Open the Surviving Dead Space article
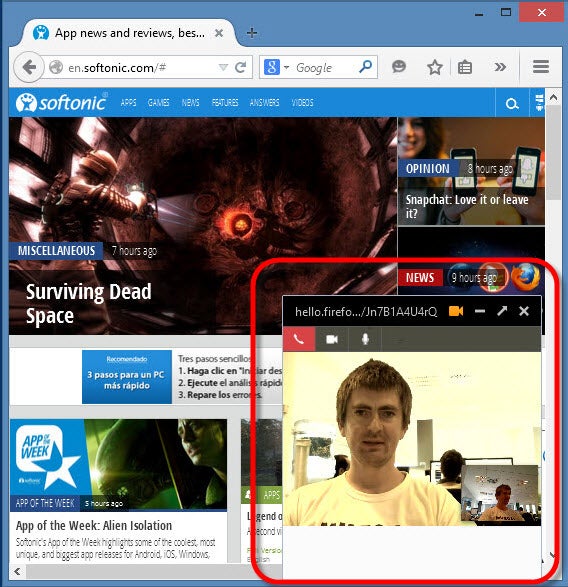The width and height of the screenshot is (568, 587). point(89,303)
